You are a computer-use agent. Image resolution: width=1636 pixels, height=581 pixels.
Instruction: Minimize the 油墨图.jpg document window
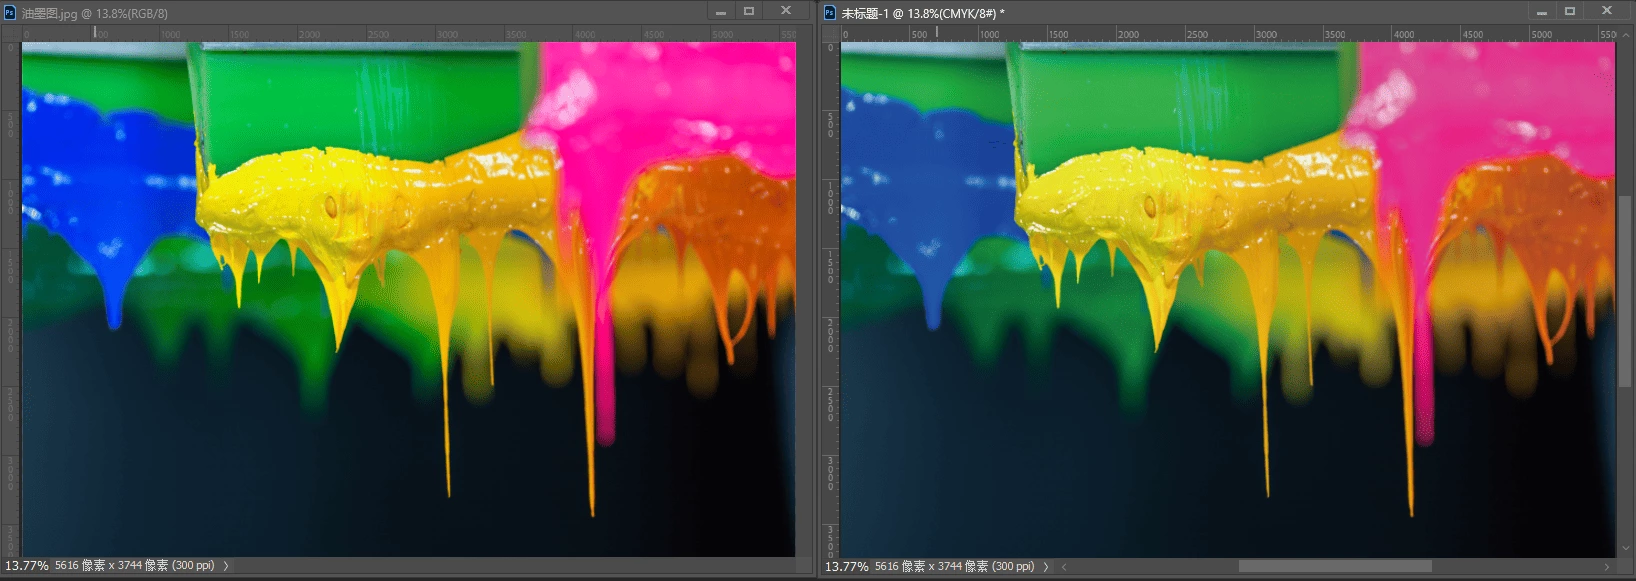[720, 11]
